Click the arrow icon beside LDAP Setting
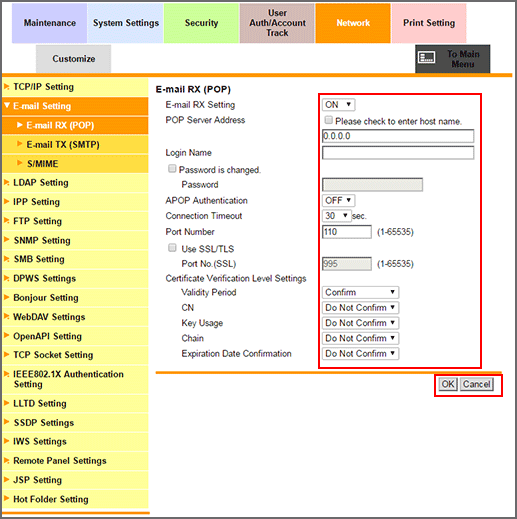The image size is (517, 519). coord(6,183)
